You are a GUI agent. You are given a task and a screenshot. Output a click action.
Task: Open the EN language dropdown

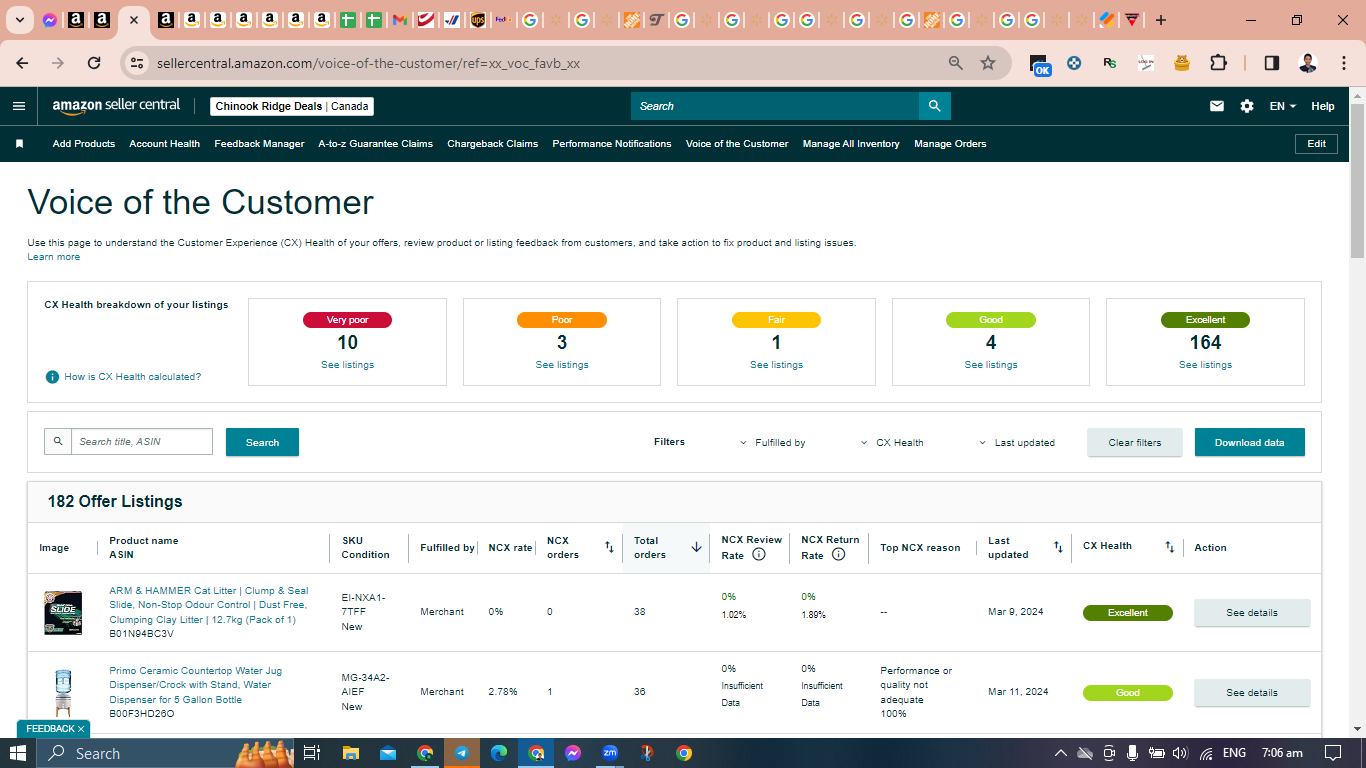1283,106
